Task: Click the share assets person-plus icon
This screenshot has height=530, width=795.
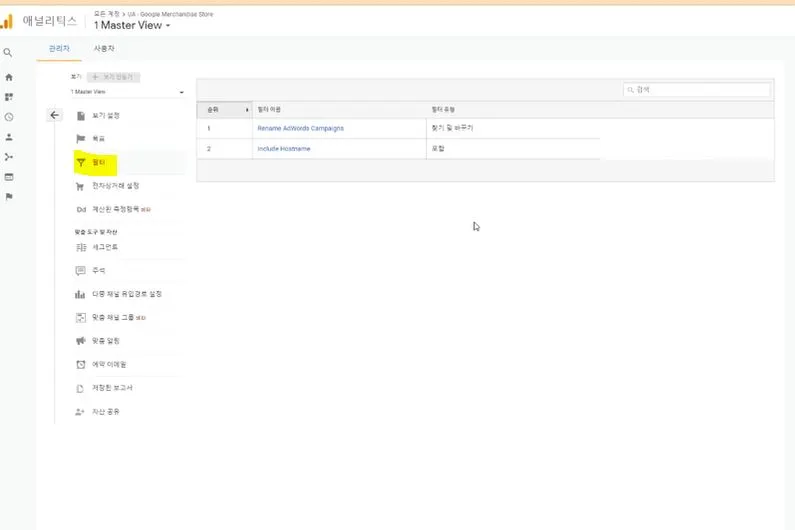Action: click(x=80, y=412)
